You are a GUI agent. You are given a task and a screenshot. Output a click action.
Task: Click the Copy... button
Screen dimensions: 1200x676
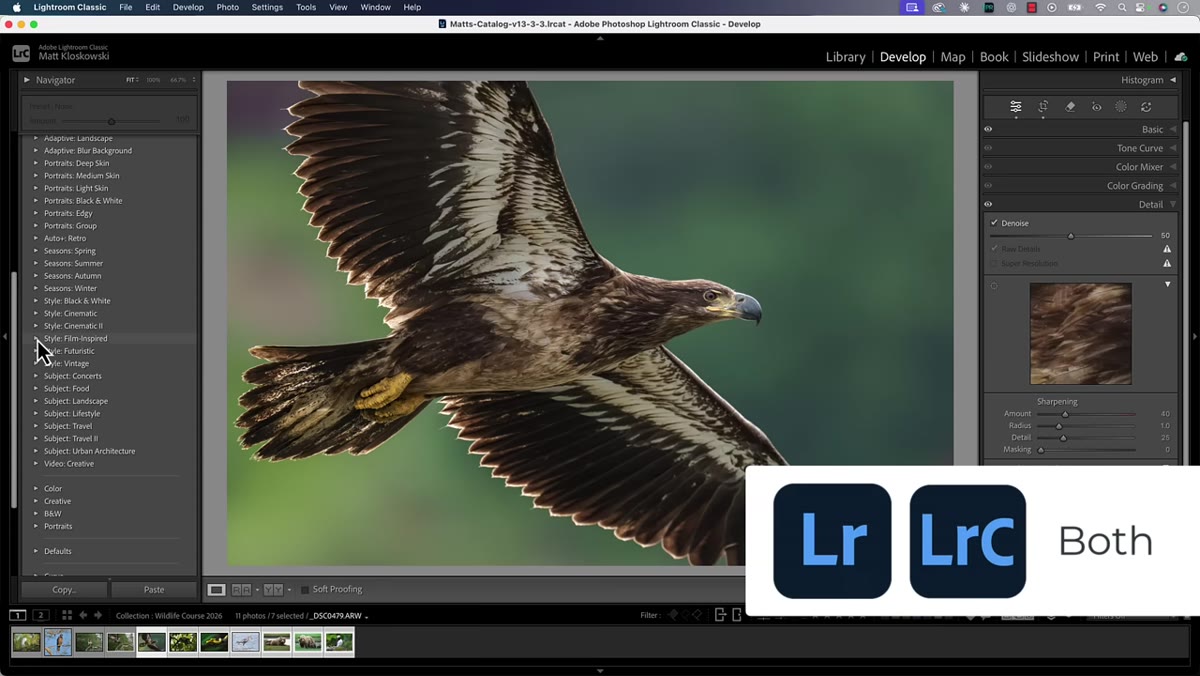(x=64, y=590)
